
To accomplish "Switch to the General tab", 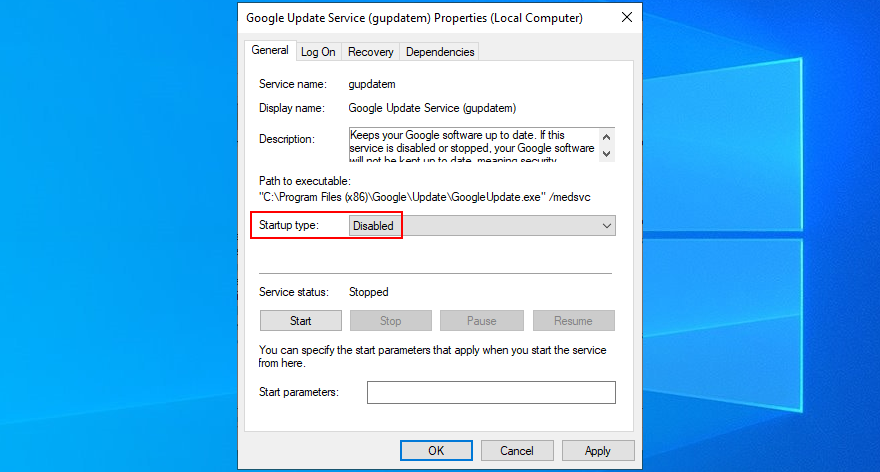I will pyautogui.click(x=269, y=51).
